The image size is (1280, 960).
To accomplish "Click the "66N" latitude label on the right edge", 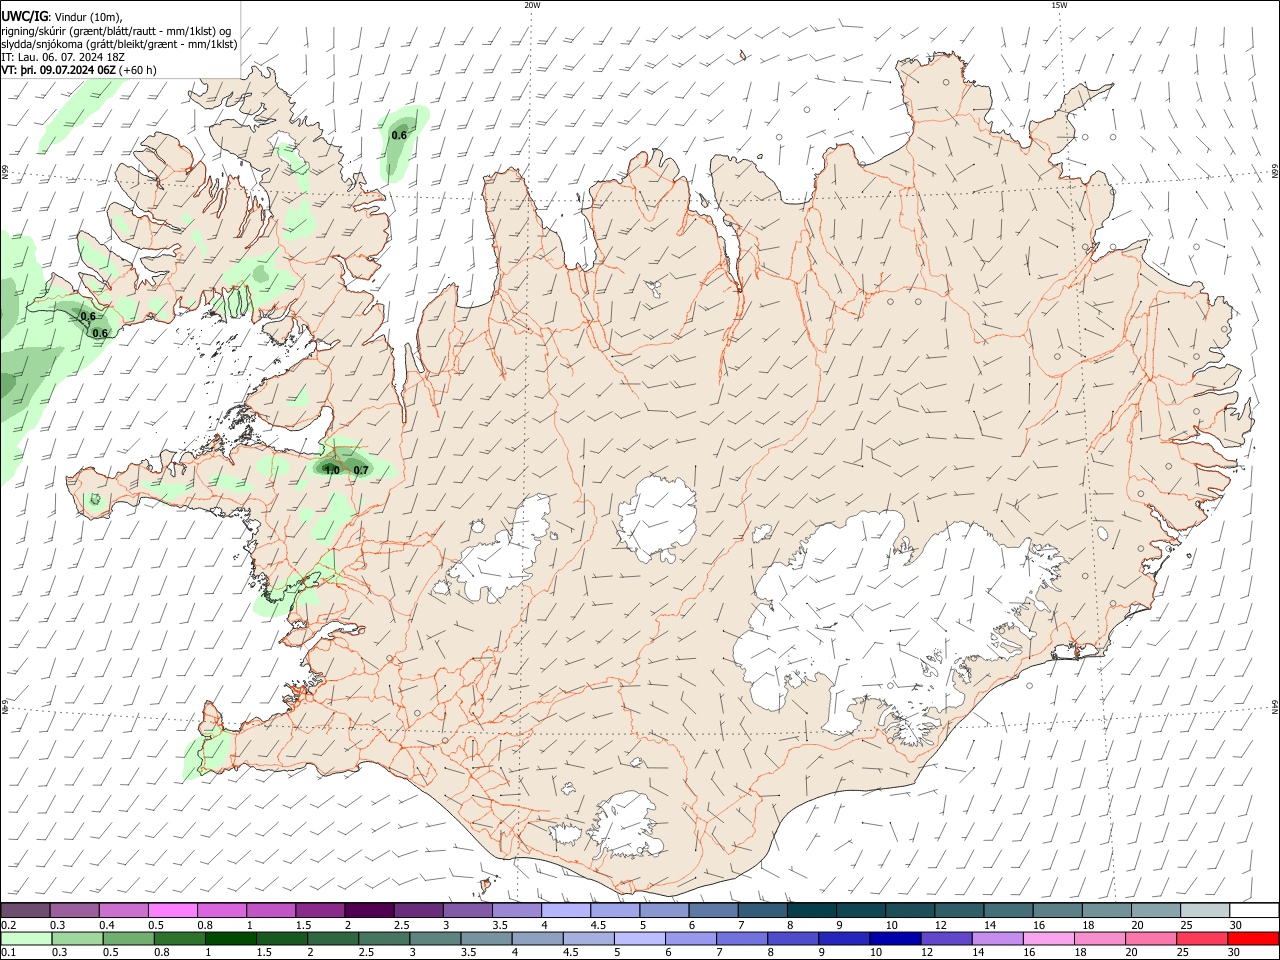I will (1275, 172).
